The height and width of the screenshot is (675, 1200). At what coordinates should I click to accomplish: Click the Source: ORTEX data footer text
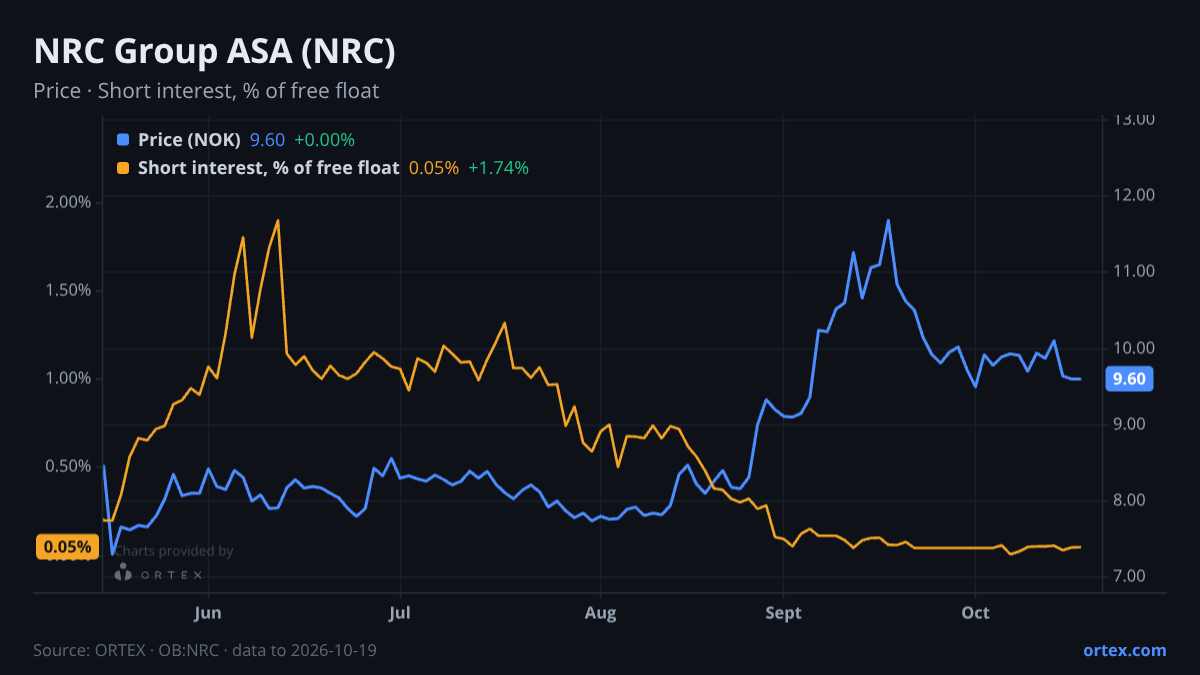coord(205,650)
